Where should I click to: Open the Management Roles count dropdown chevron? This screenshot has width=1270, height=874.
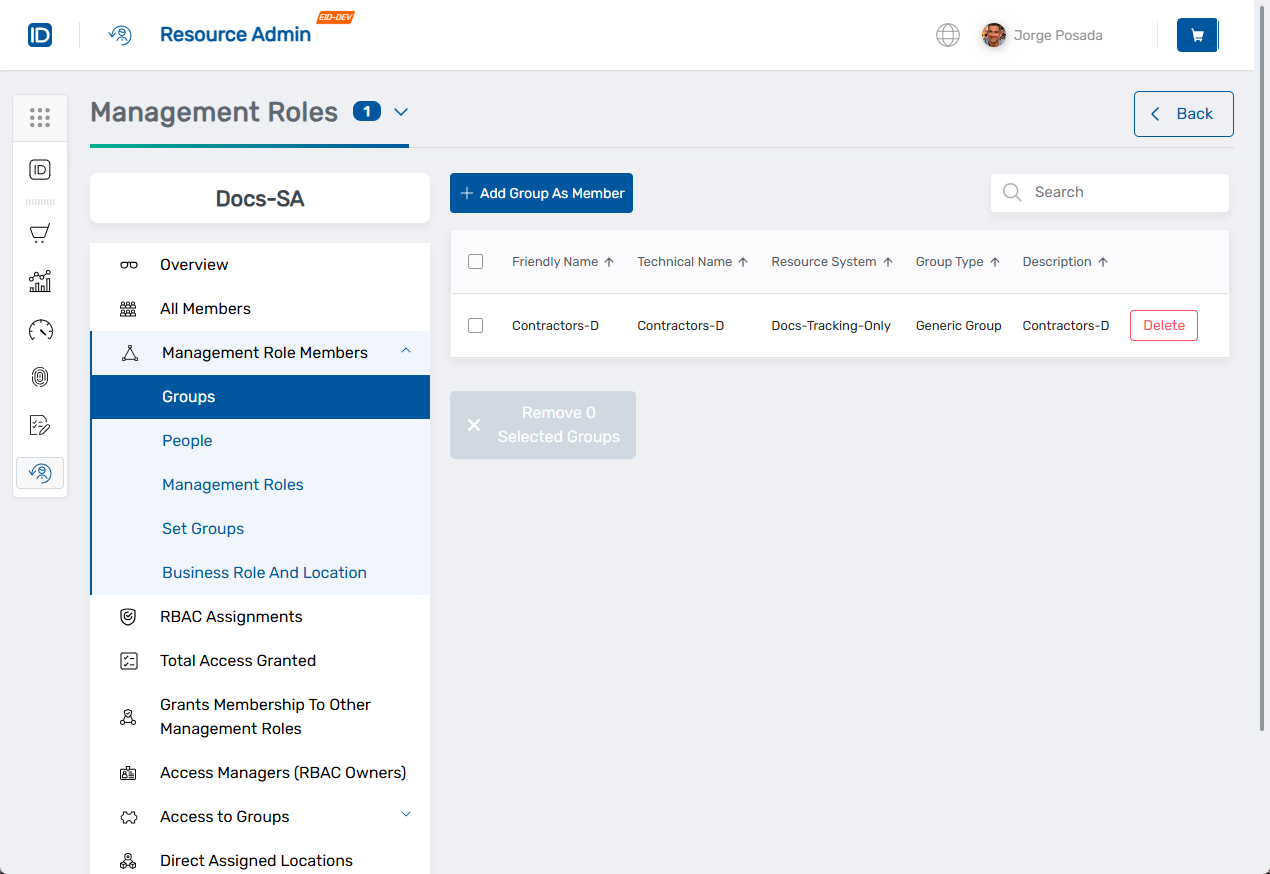tap(401, 113)
